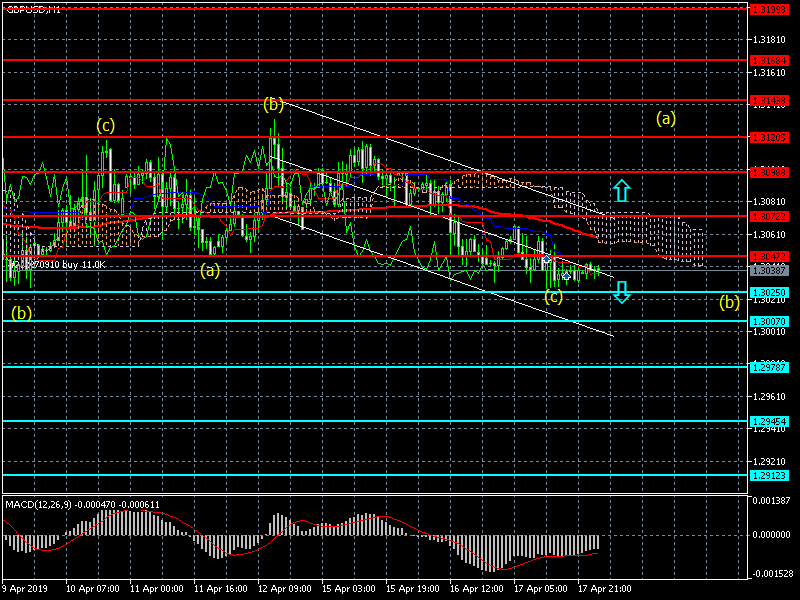Select the 1.30988 resistance price tag
This screenshot has height=600, width=800.
tap(769, 173)
